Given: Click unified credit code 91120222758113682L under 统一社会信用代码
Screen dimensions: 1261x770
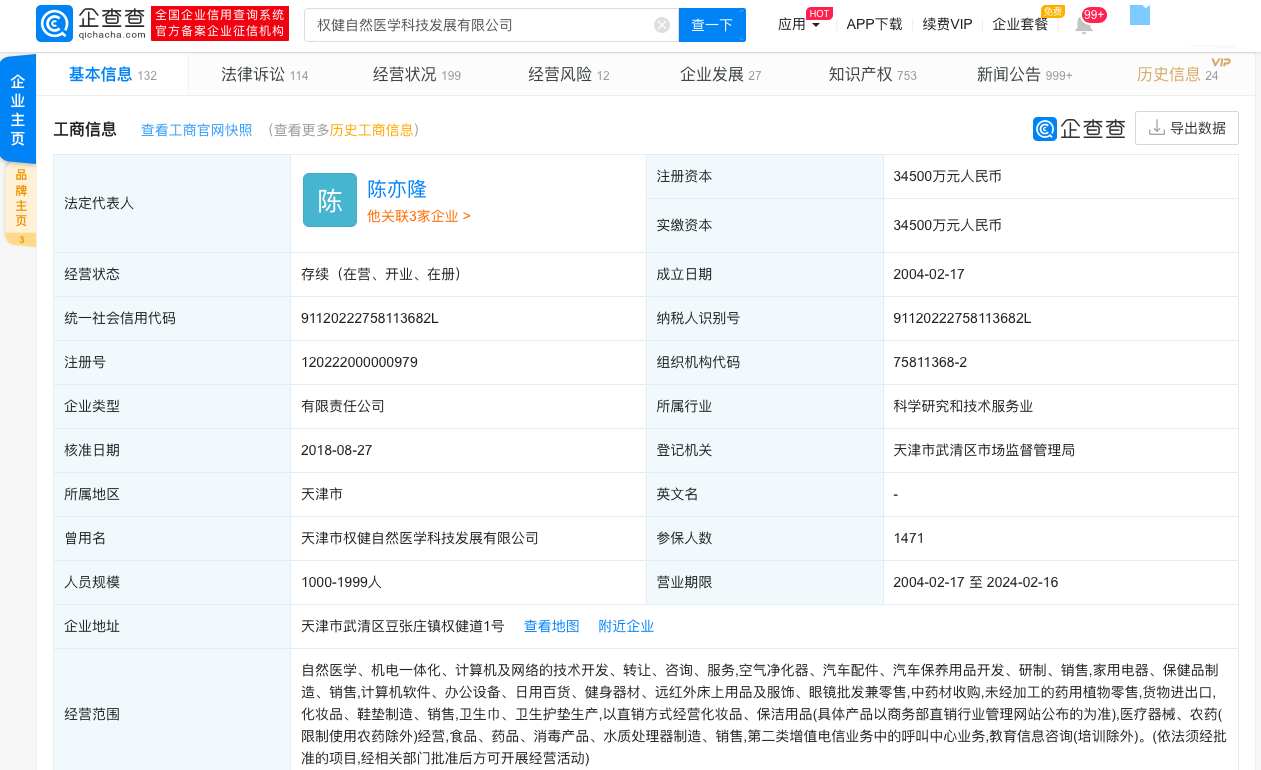Looking at the screenshot, I should 370,318.
